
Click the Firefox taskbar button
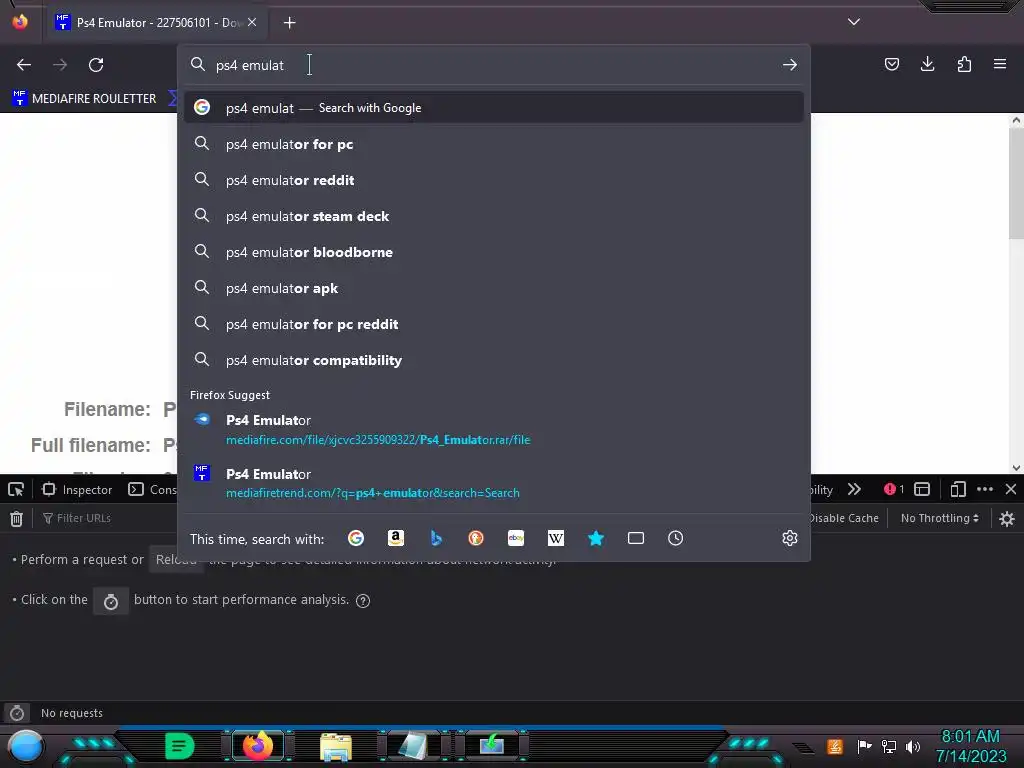257,745
